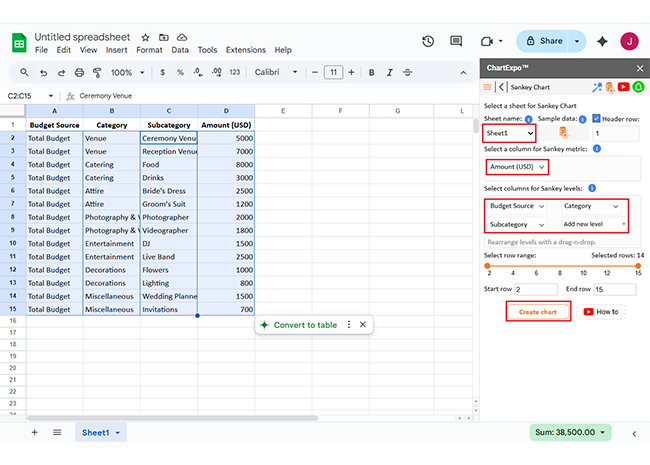Toggle bold formatting
Screen dimensions: 650x465
click(371, 73)
